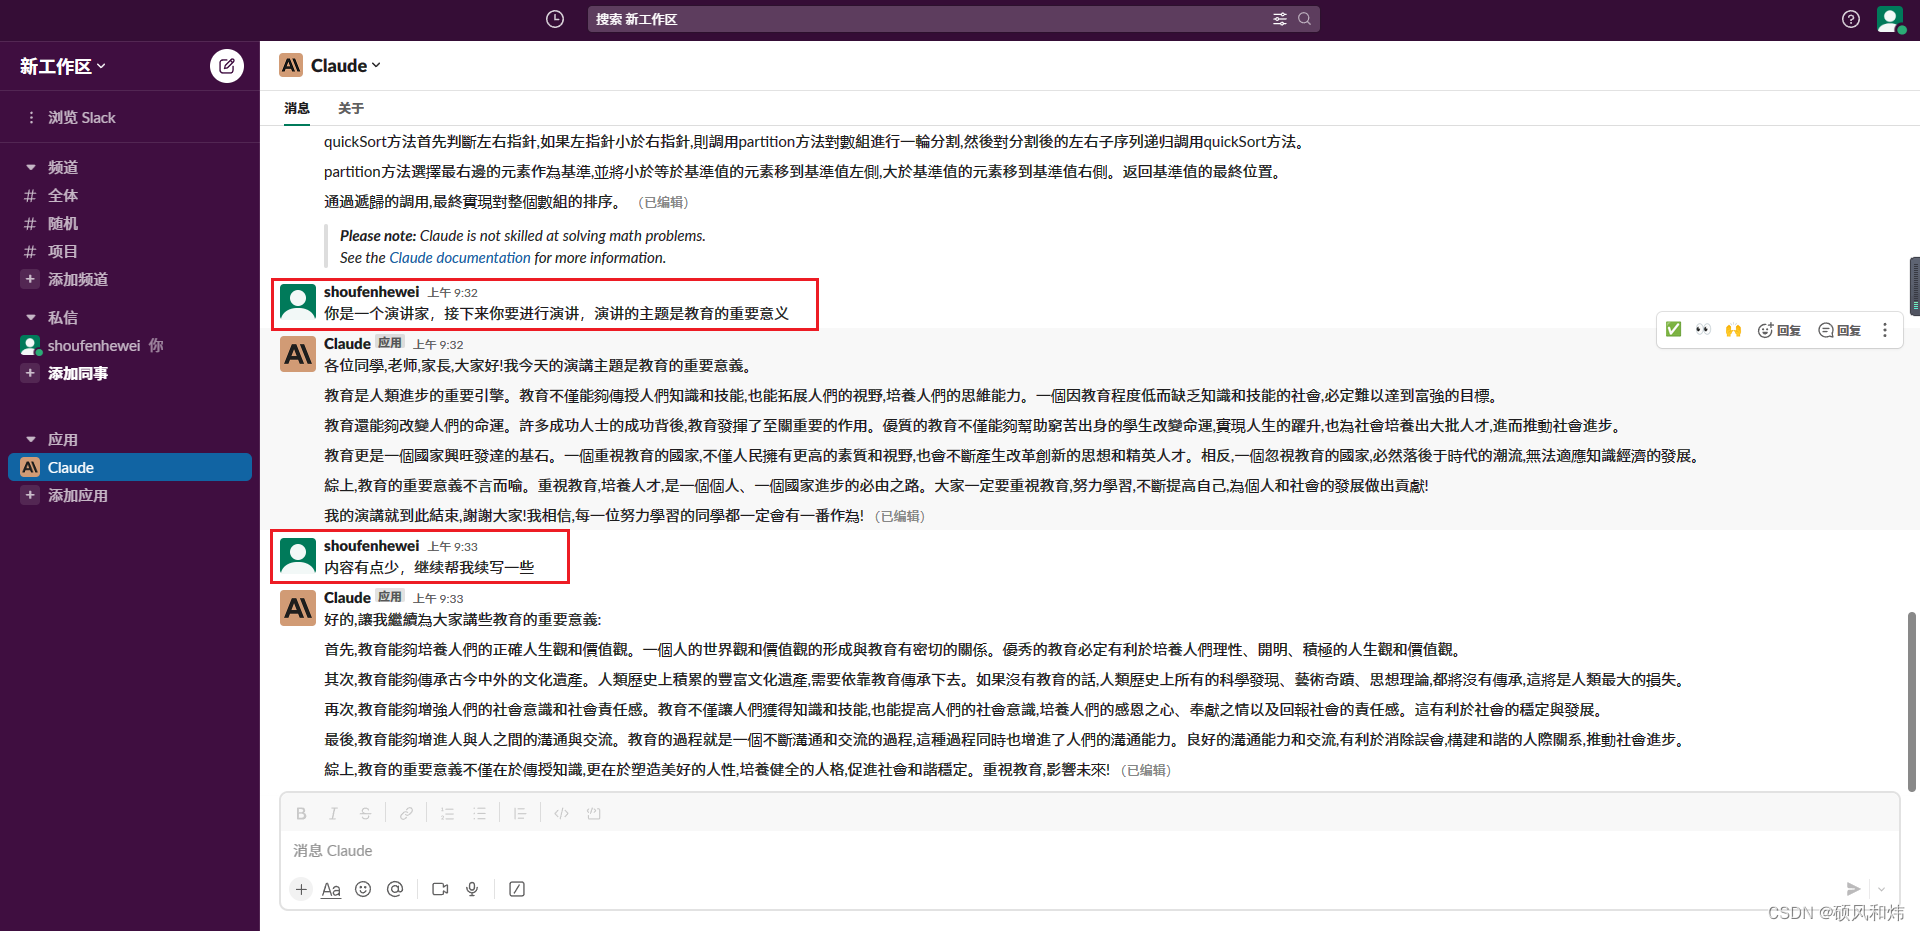
Task: Switch to 关于 tab
Action: pyautogui.click(x=351, y=108)
